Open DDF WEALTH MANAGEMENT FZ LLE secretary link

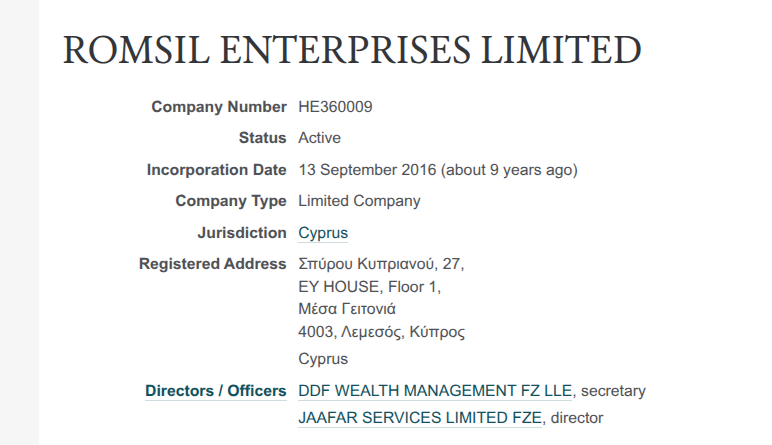click(x=435, y=391)
